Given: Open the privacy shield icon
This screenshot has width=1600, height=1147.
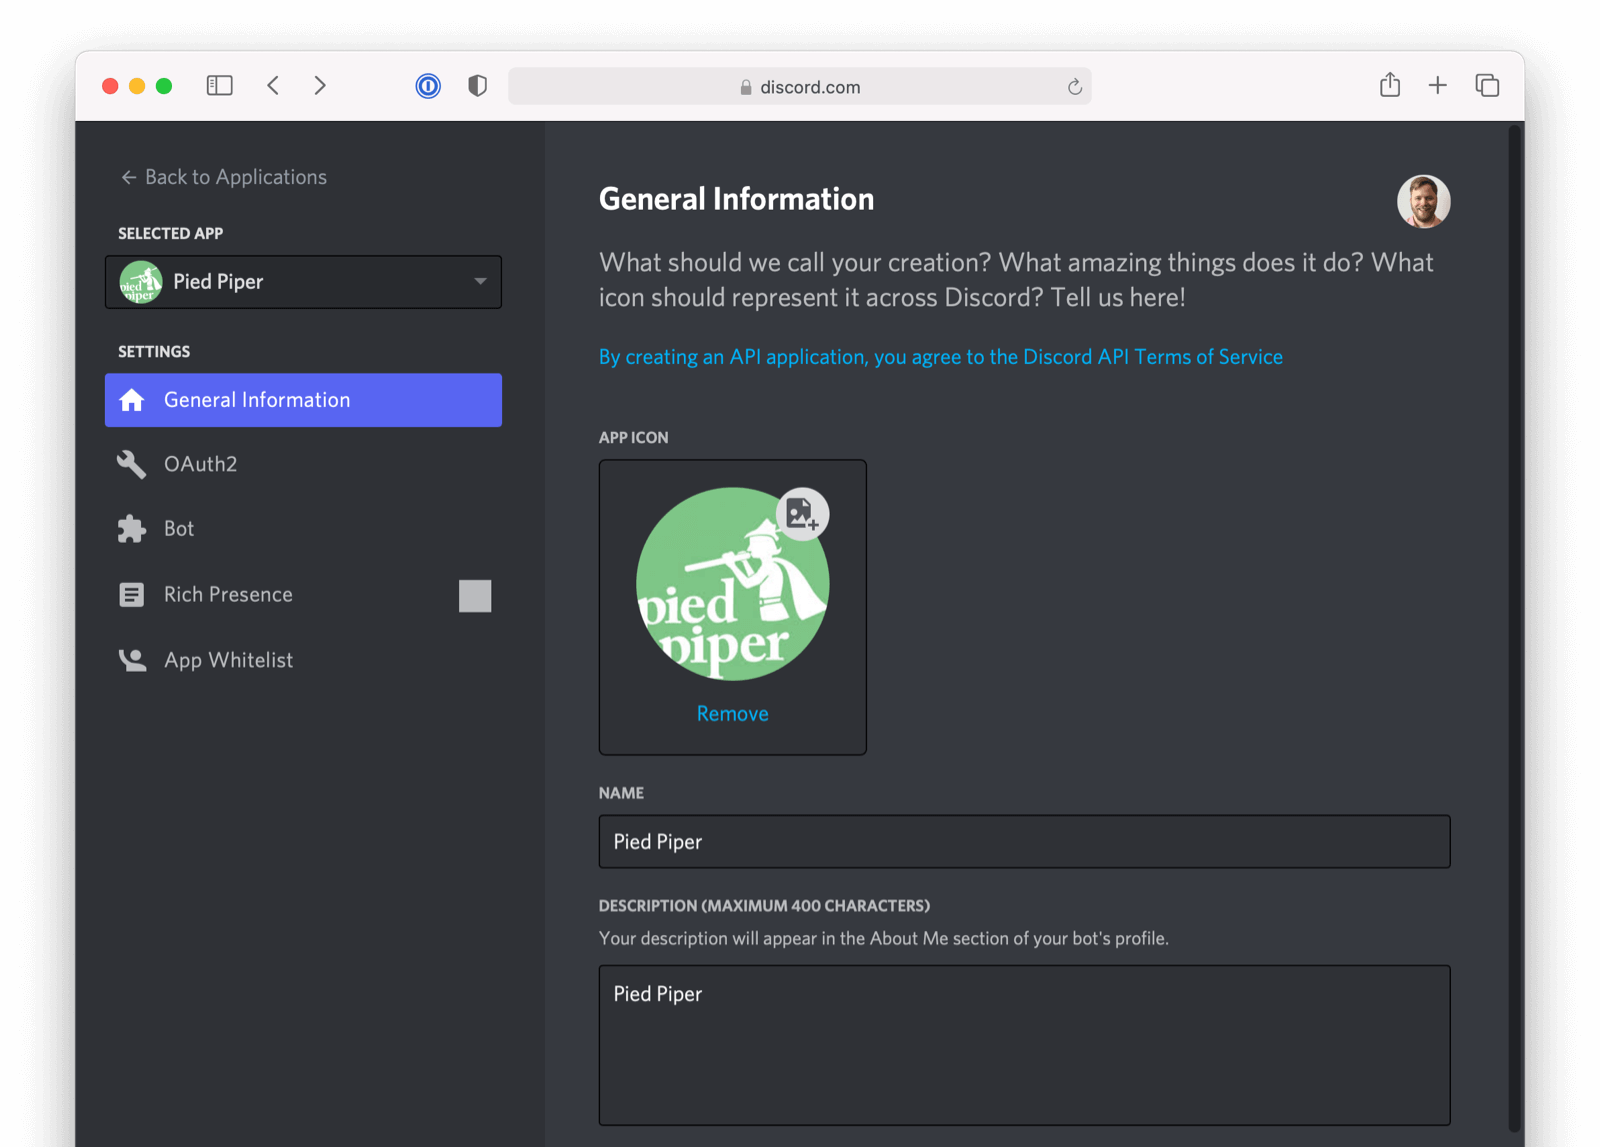Looking at the screenshot, I should pyautogui.click(x=478, y=86).
